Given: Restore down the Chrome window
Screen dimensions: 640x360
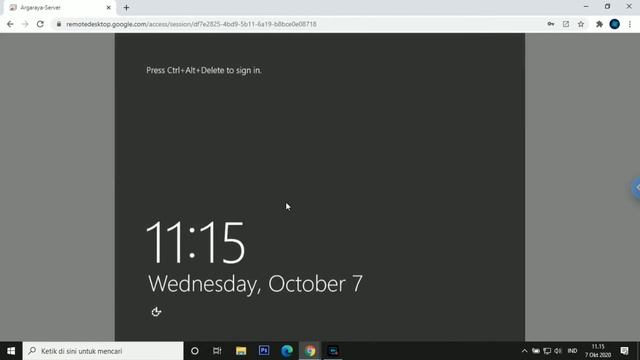Looking at the screenshot, I should click(607, 7).
